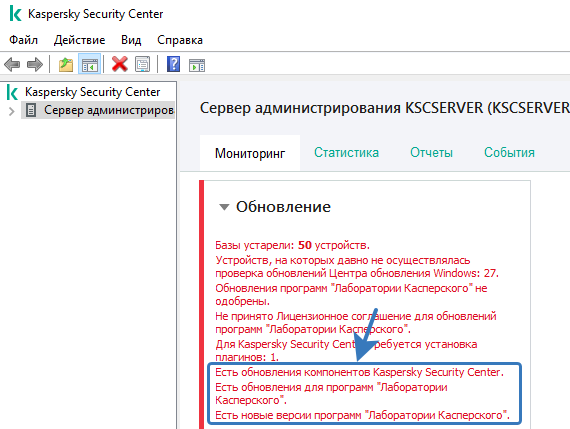This screenshot has width=570, height=429.
Task: Collapse the Обновление section triangle
Action: click(x=224, y=207)
